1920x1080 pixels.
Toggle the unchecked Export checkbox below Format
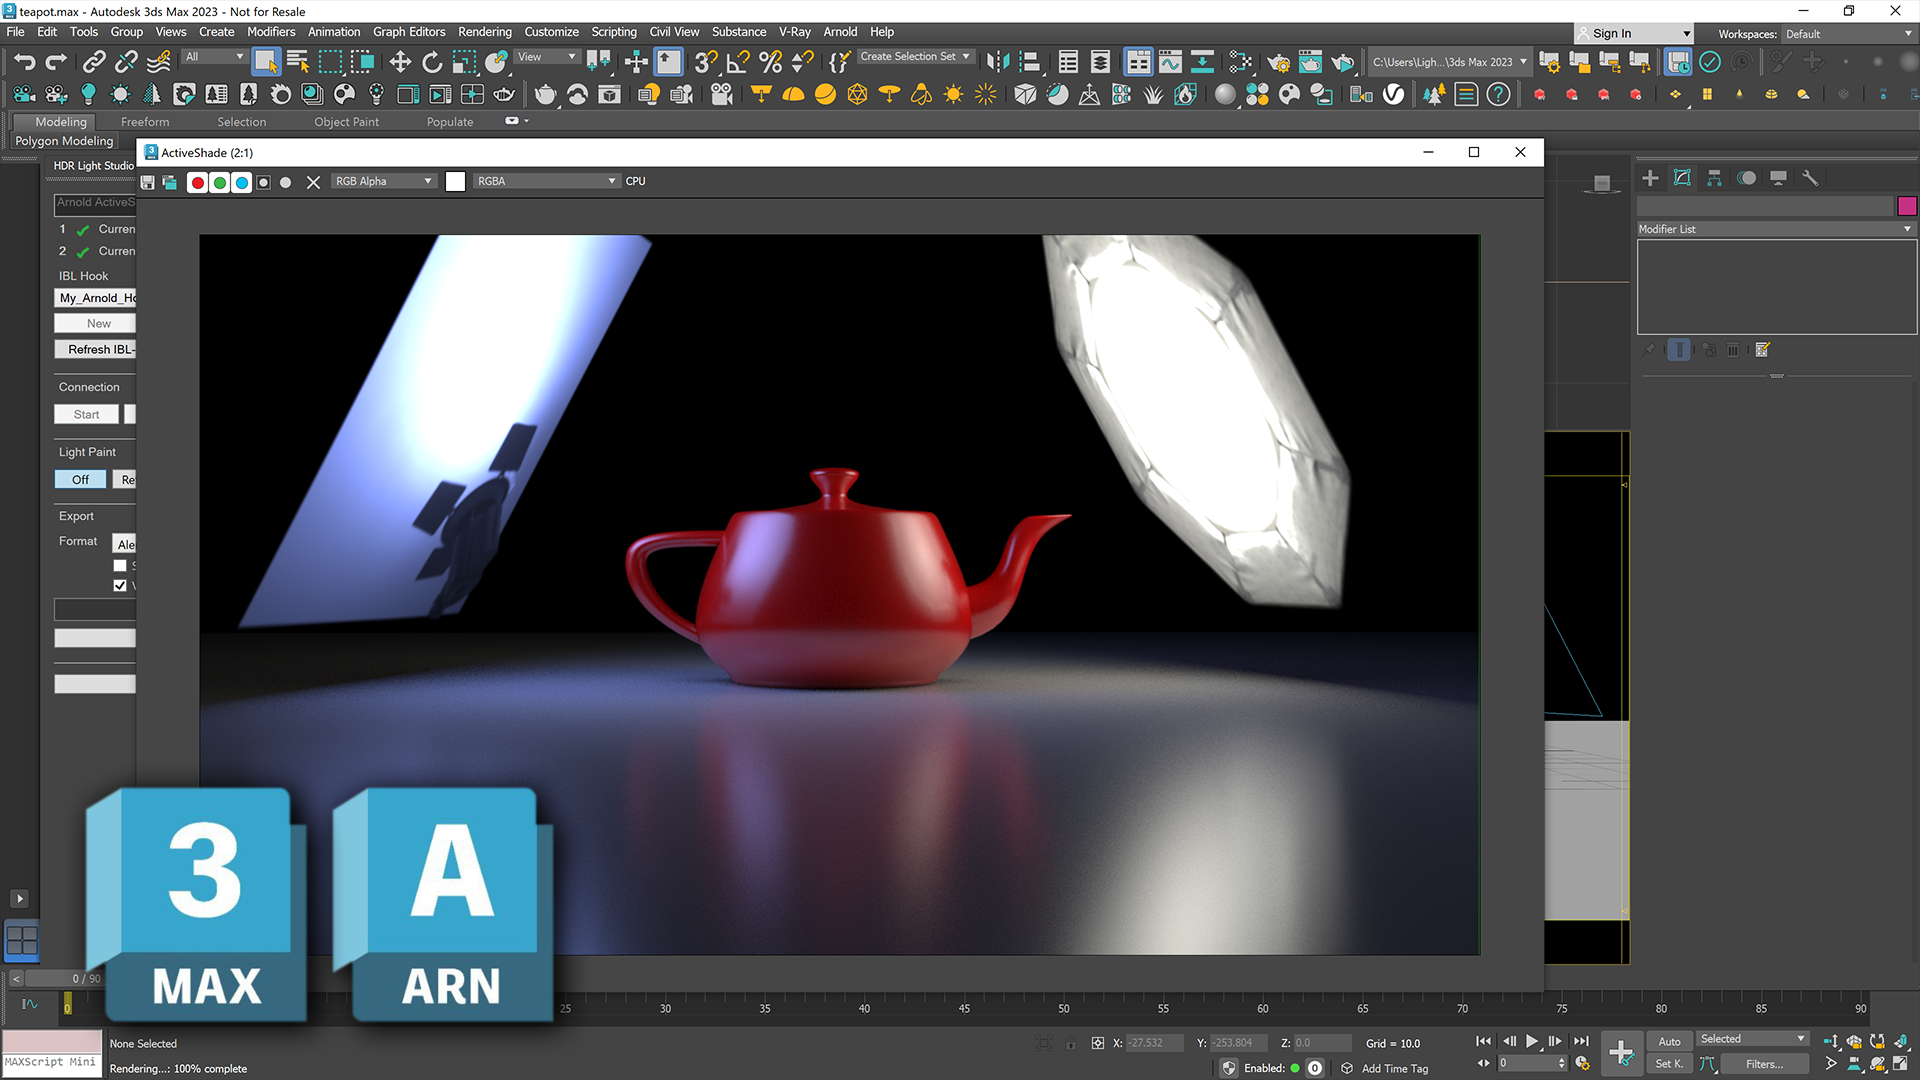(x=120, y=565)
